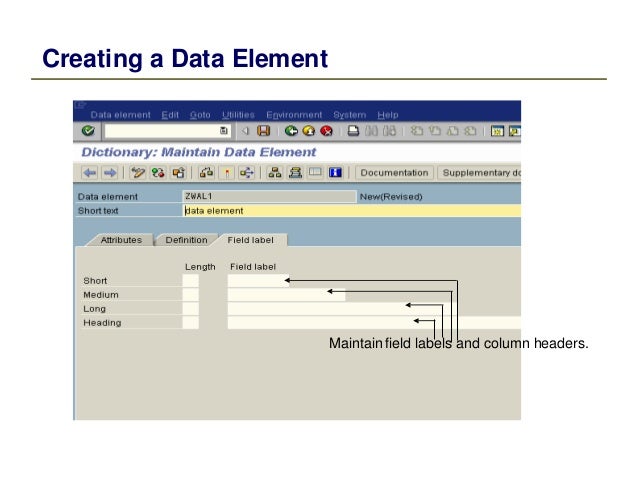Collapse the command field with the triangle
The width and height of the screenshot is (638, 479).
coord(245,131)
